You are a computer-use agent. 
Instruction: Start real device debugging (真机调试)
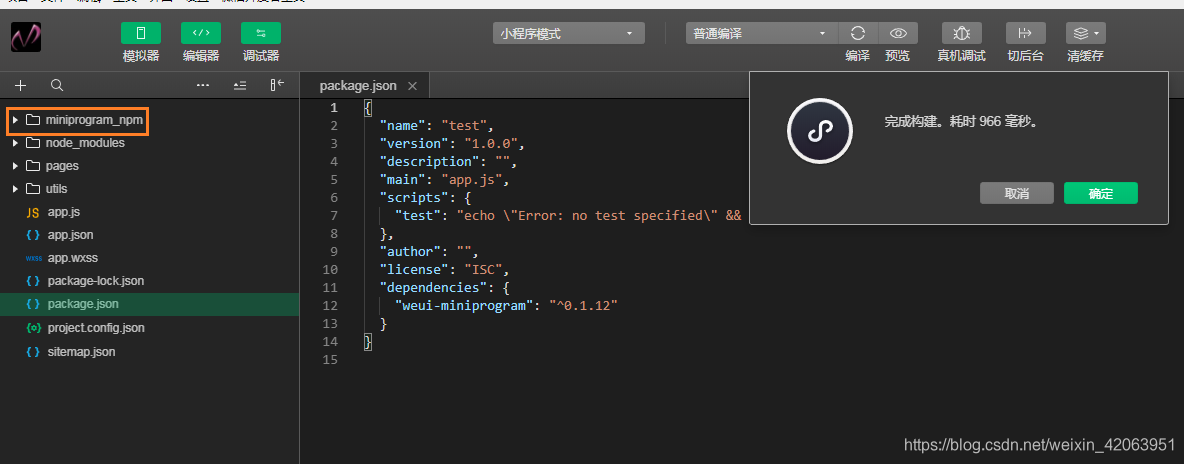961,33
